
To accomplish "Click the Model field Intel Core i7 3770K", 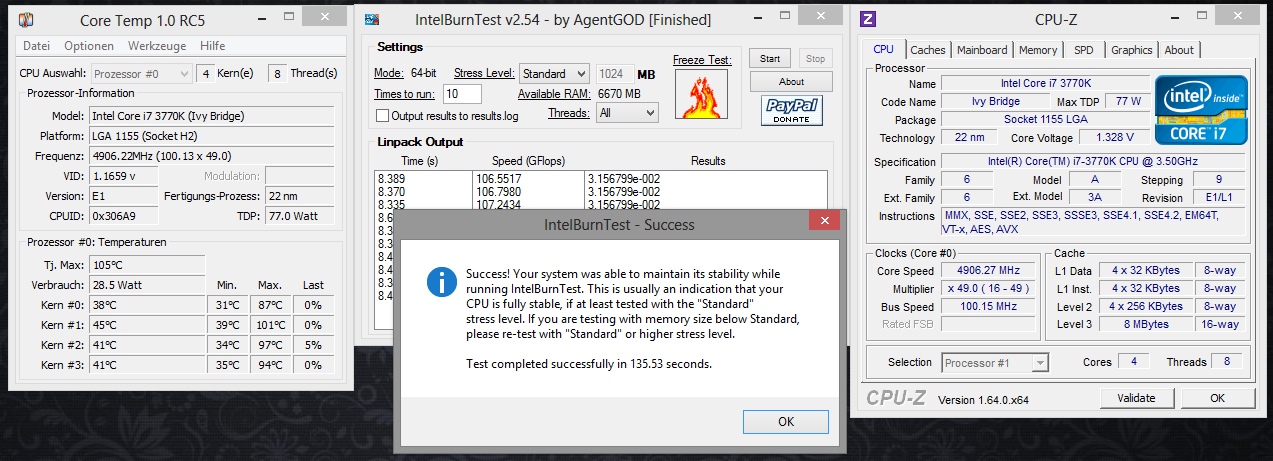I will [212, 116].
